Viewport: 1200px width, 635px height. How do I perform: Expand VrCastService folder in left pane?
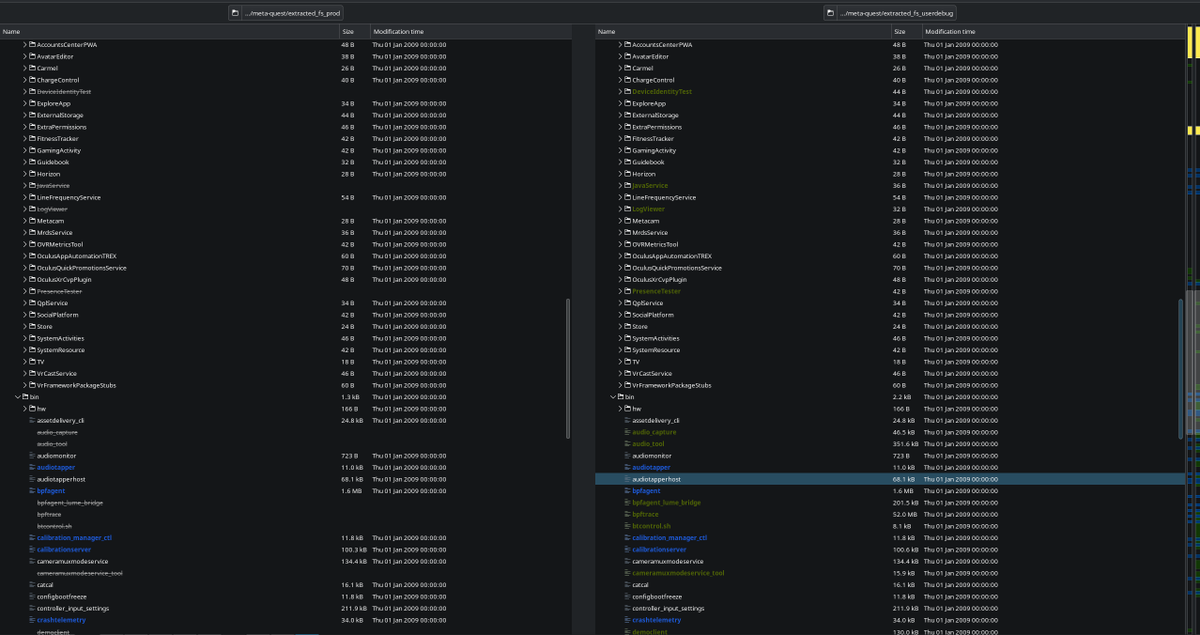[x=25, y=374]
